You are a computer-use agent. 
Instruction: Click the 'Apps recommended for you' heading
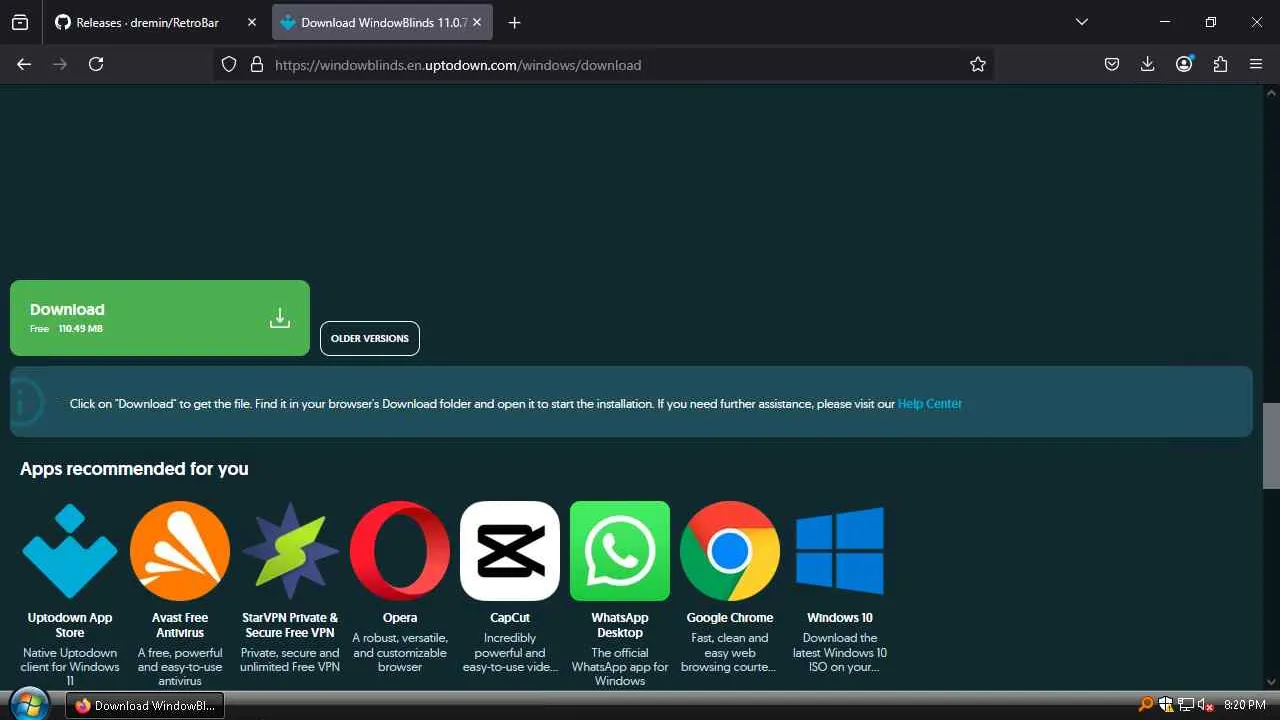[x=134, y=469]
